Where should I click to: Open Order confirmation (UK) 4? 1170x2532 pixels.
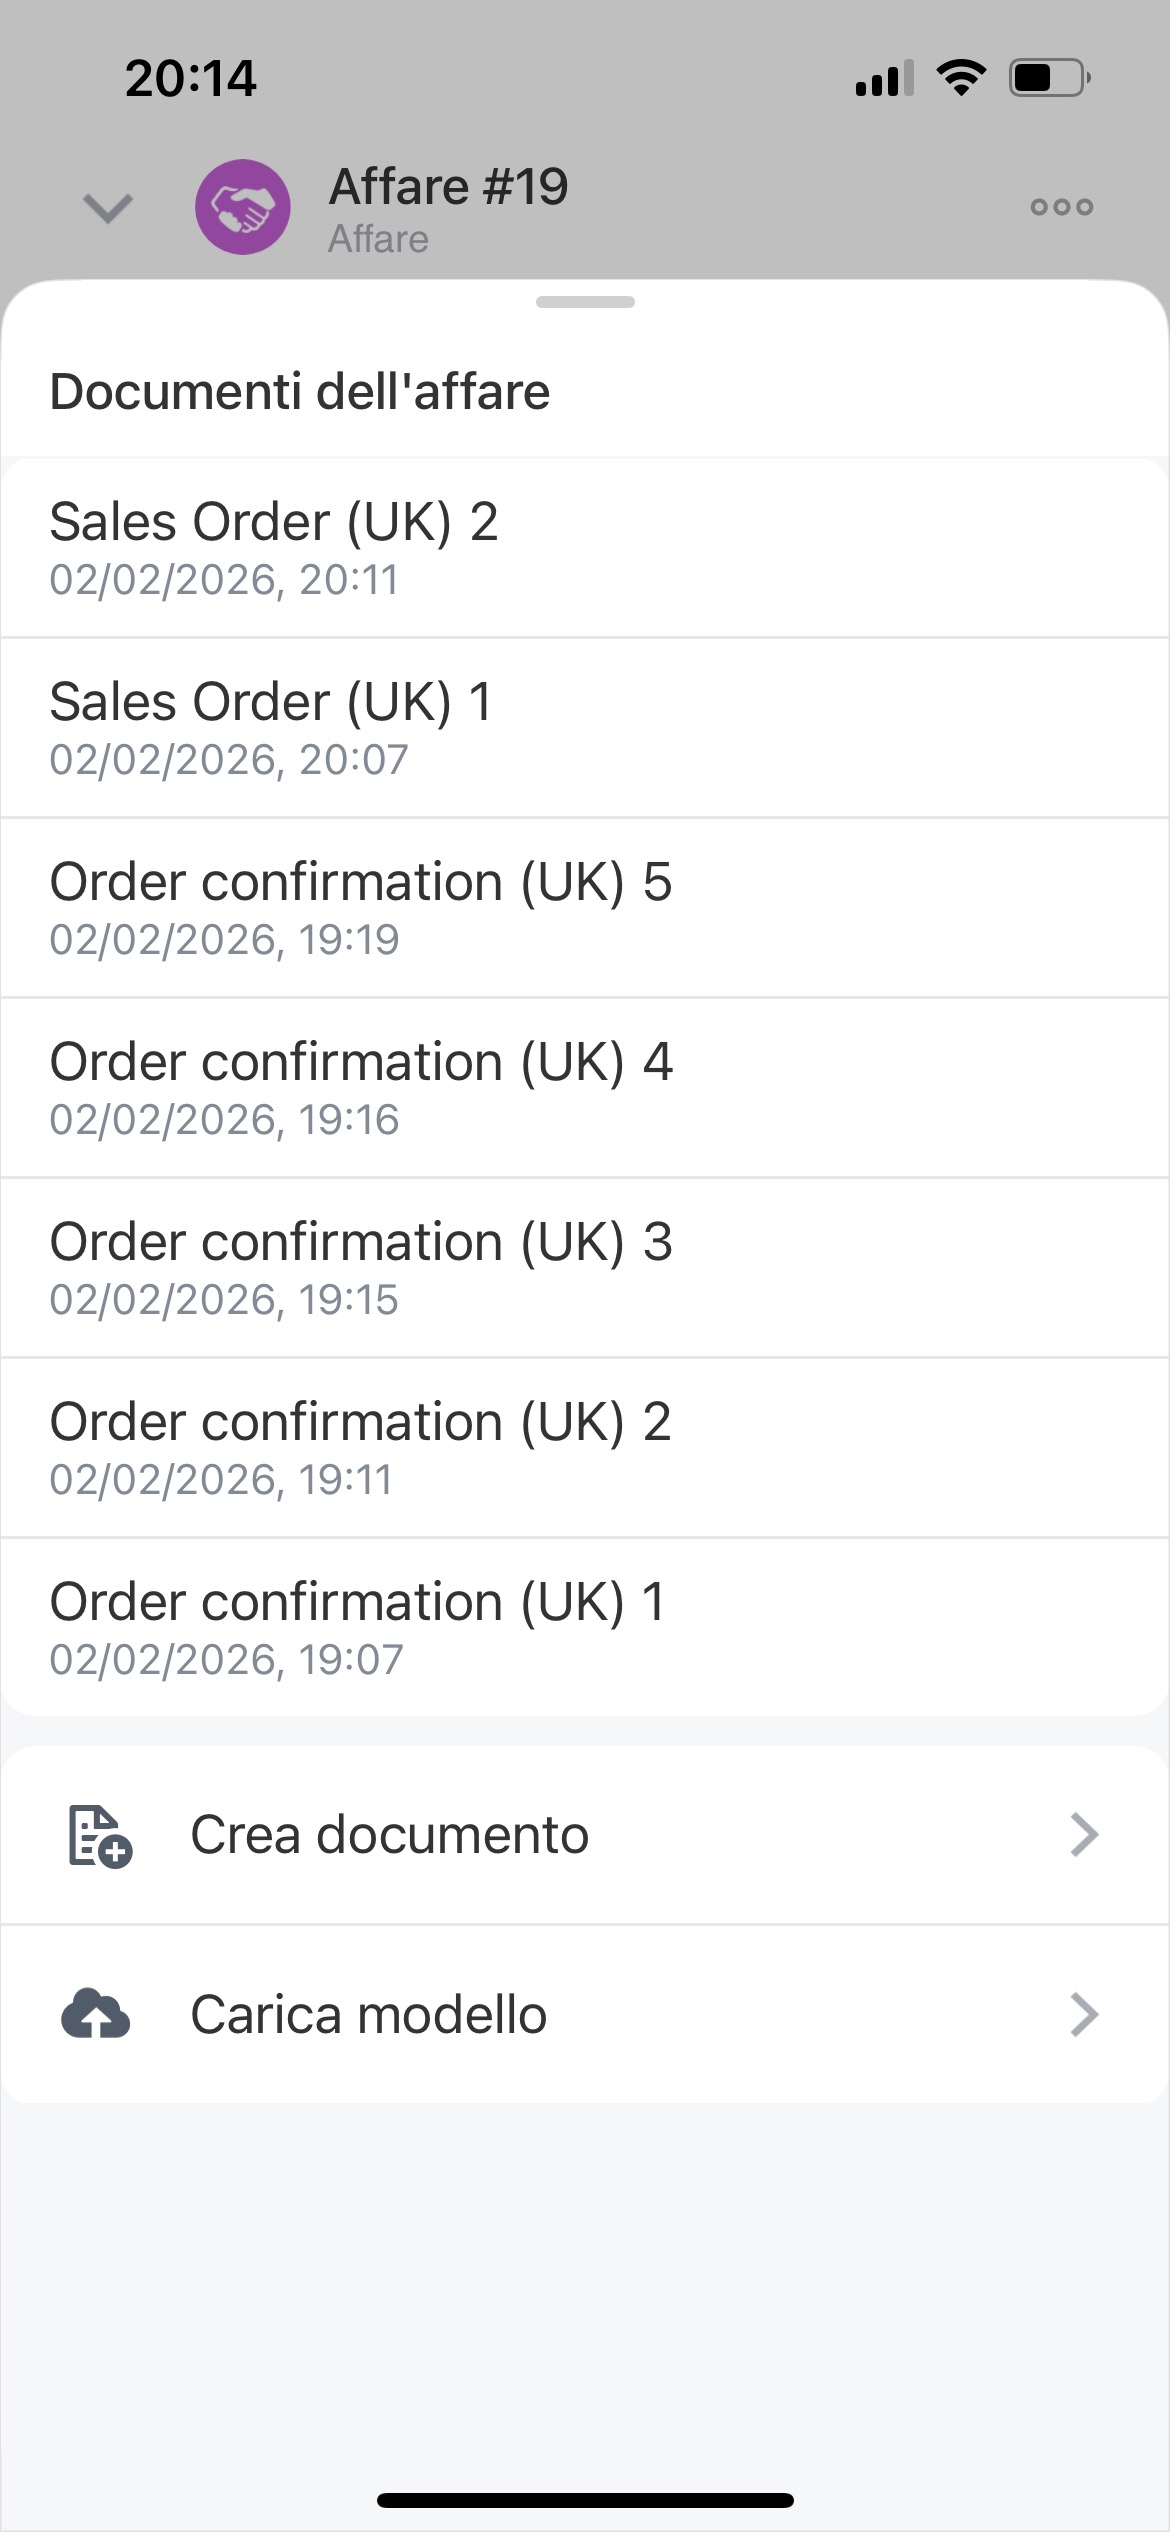[x=585, y=1088]
